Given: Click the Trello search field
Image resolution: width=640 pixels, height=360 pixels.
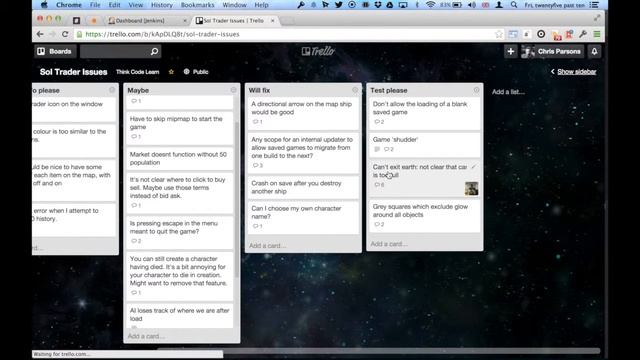Looking at the screenshot, I should click(120, 51).
